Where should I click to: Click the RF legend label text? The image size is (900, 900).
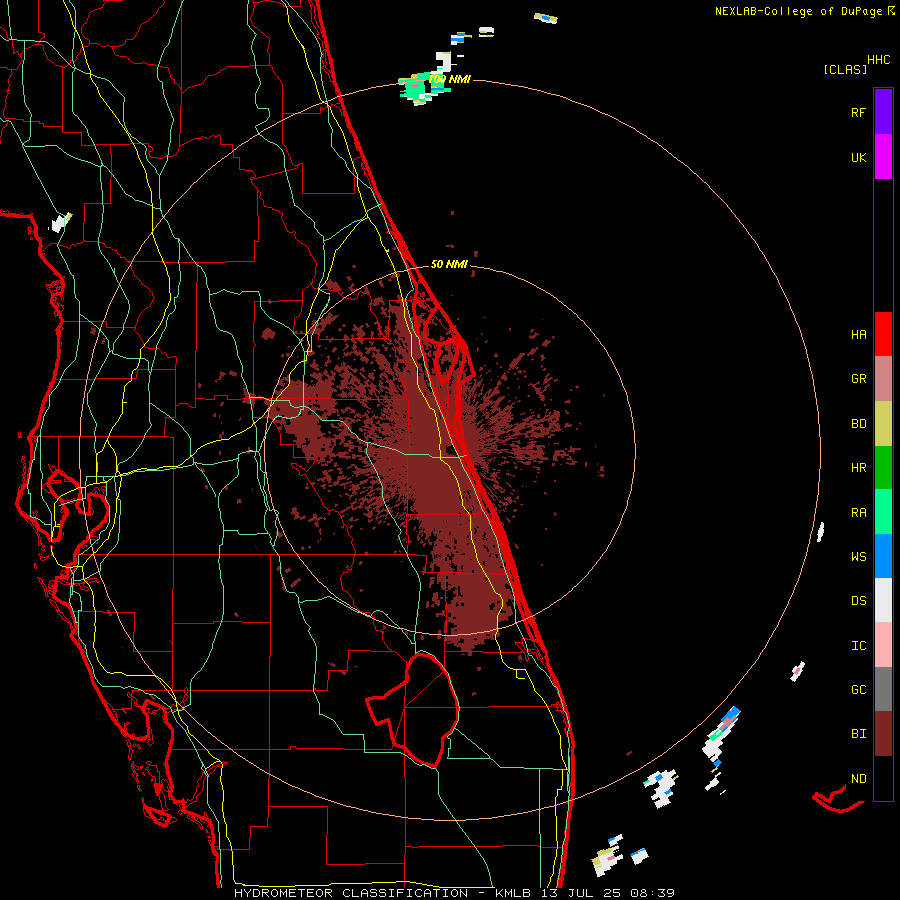pos(859,112)
